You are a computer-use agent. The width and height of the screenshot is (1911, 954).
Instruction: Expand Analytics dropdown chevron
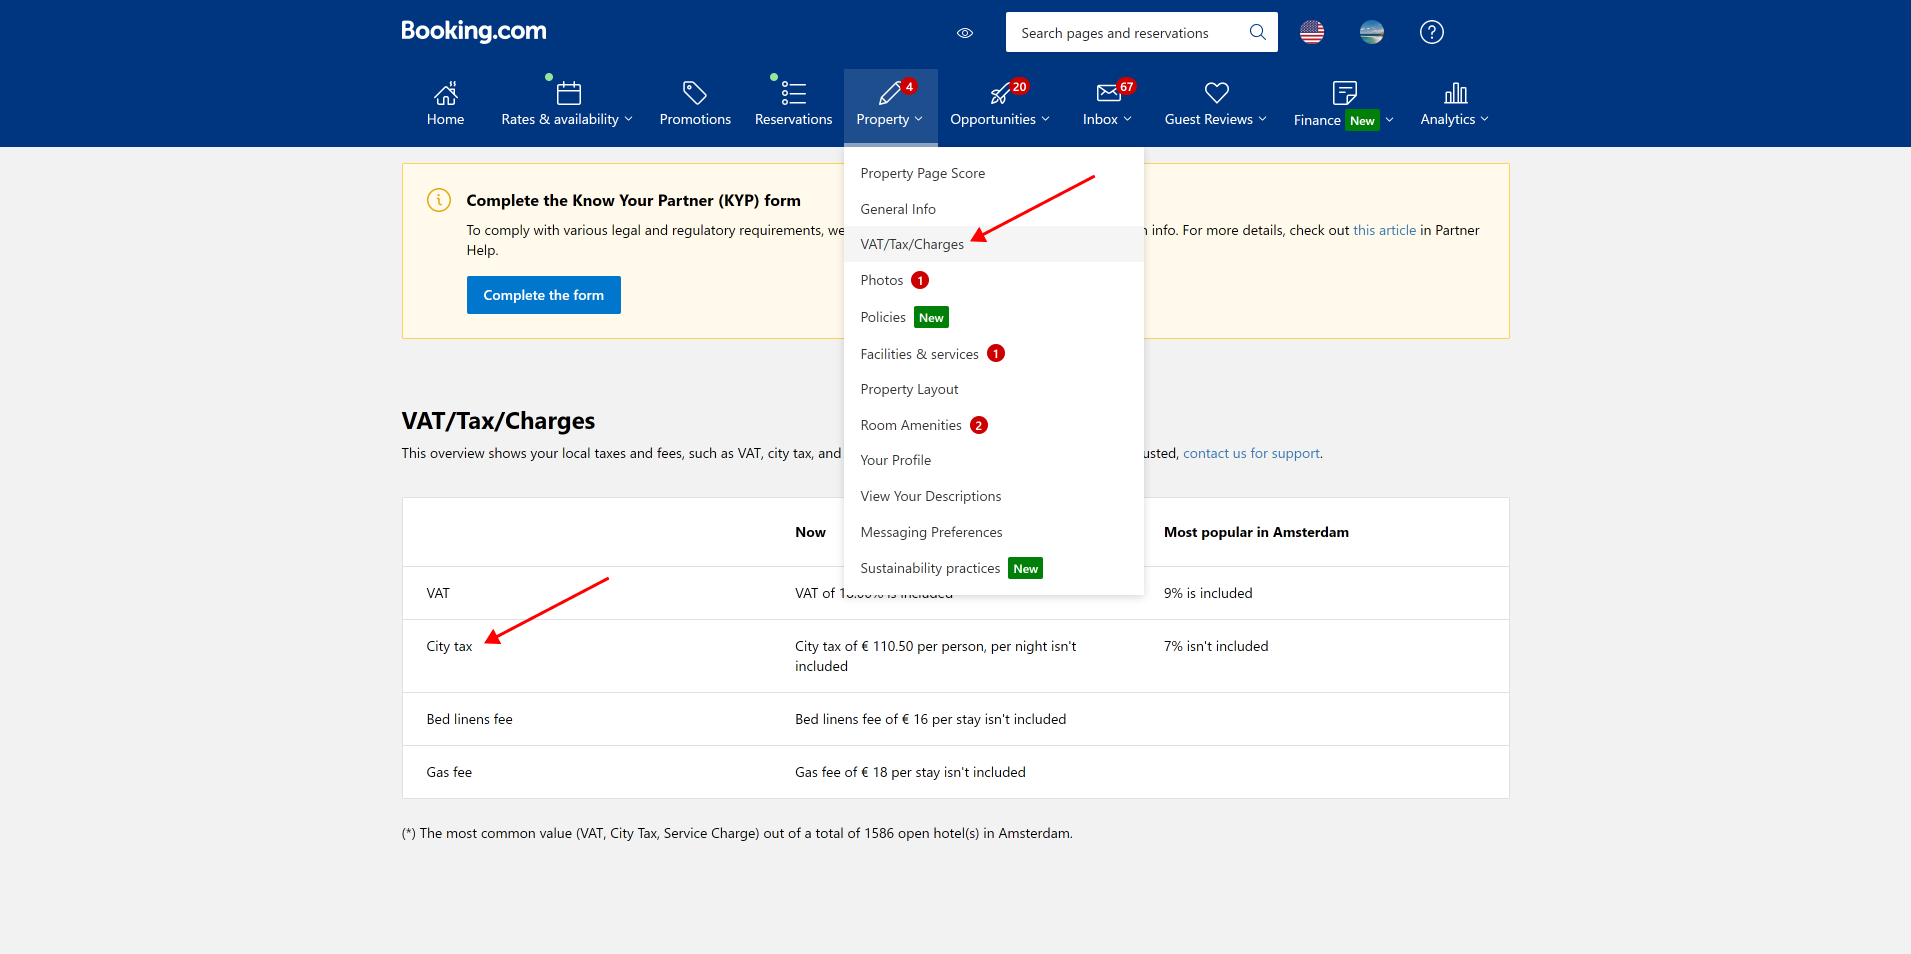[x=1485, y=119]
